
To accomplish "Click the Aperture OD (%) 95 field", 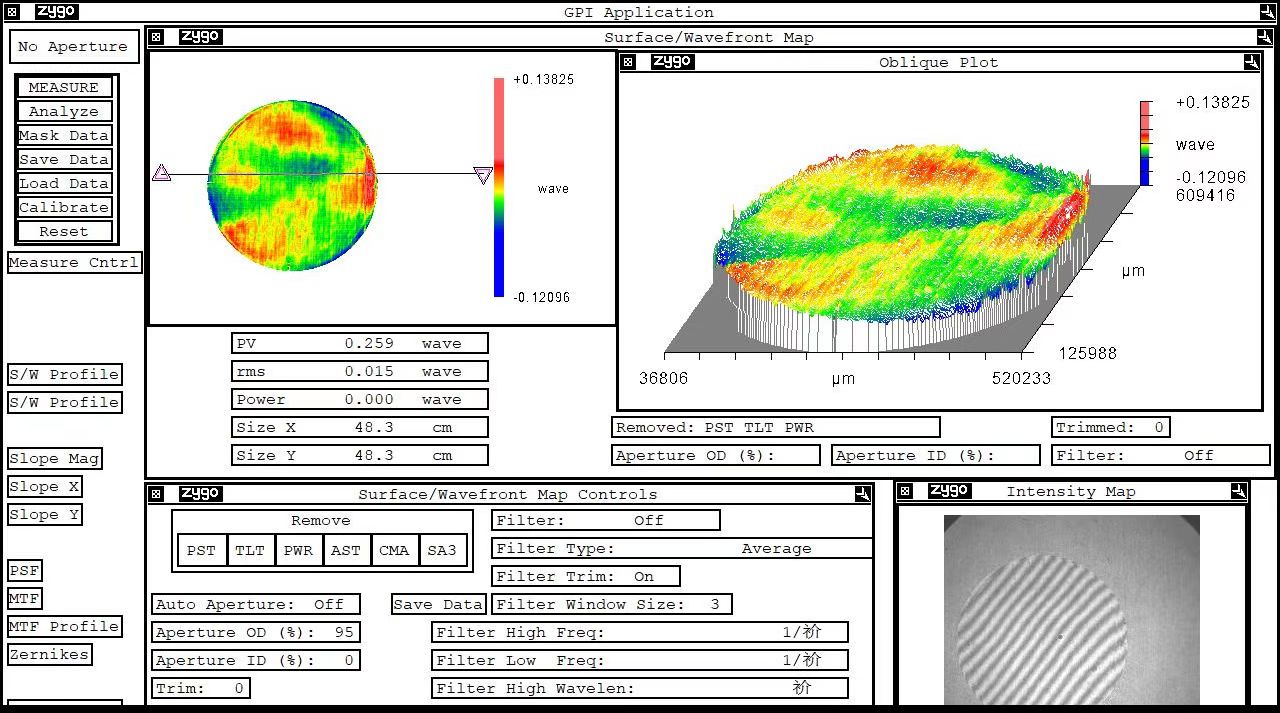I will (255, 632).
